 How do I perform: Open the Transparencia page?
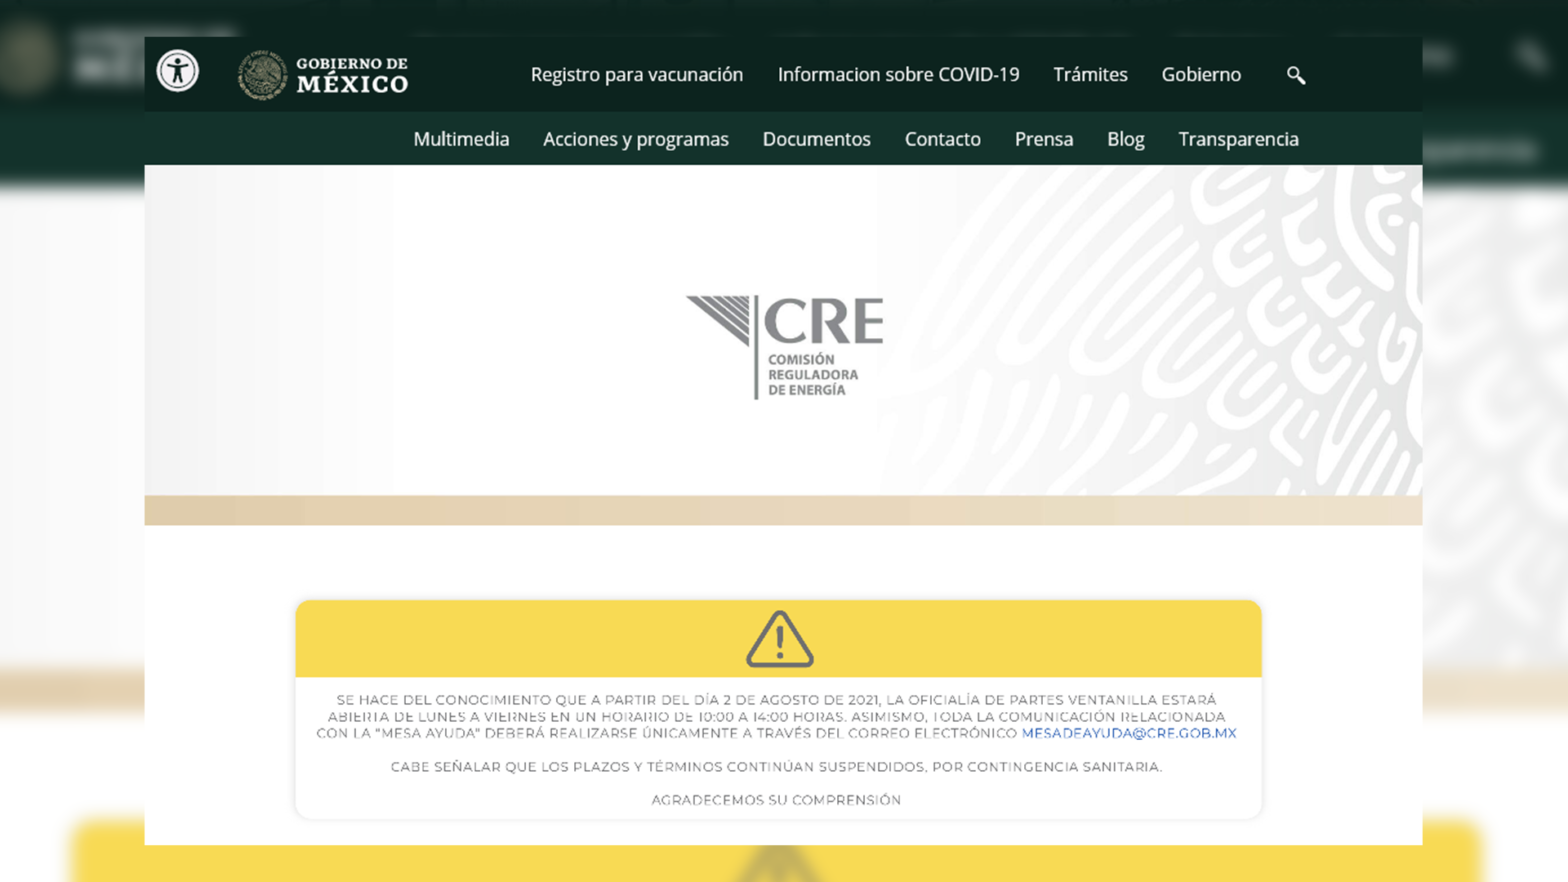(1238, 139)
